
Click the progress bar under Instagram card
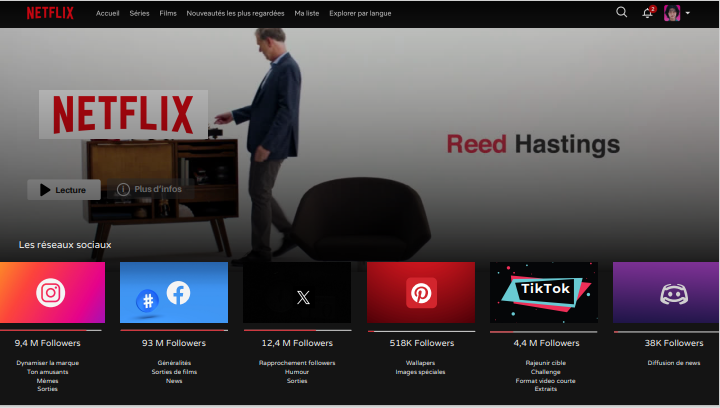[x=51, y=330]
